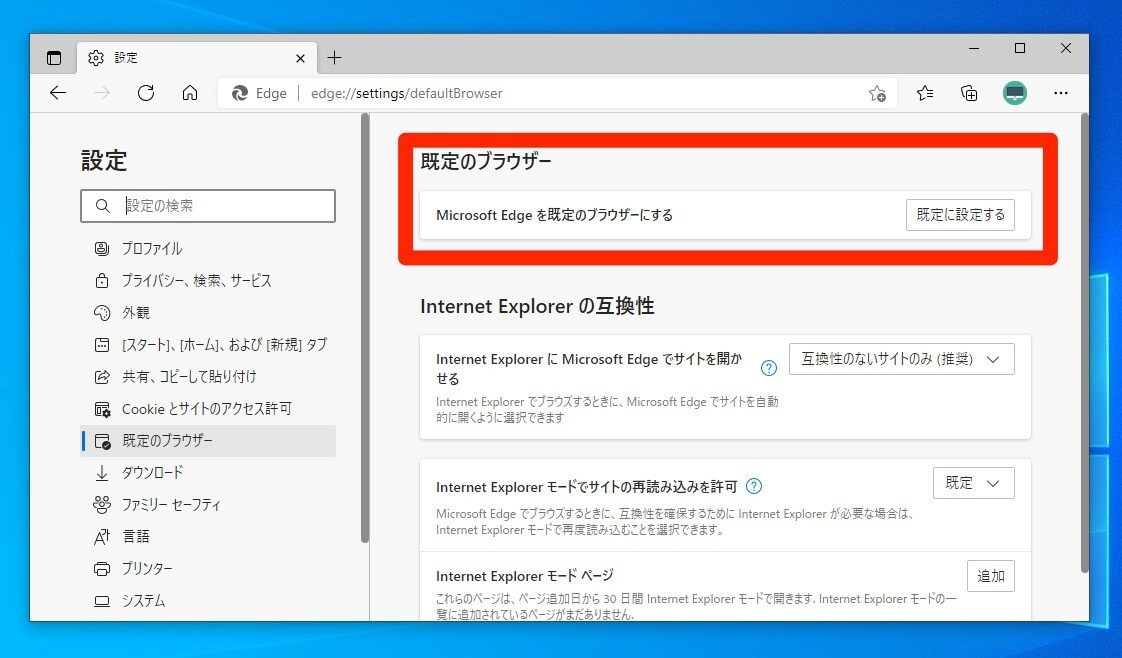Click the download arrow icon beside ダウンロード
The height and width of the screenshot is (658, 1122).
point(102,473)
